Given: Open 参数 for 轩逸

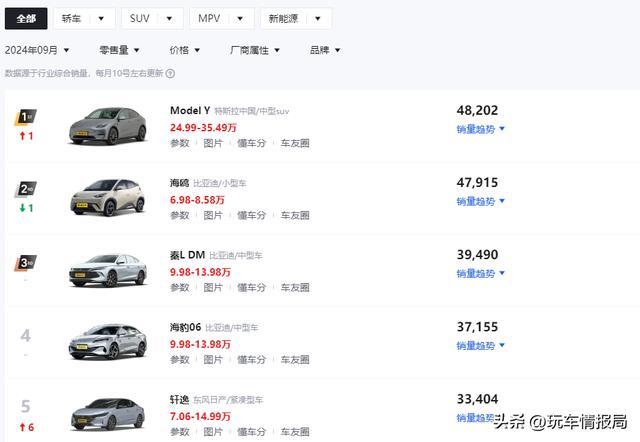Looking at the screenshot, I should pyautogui.click(x=180, y=432).
